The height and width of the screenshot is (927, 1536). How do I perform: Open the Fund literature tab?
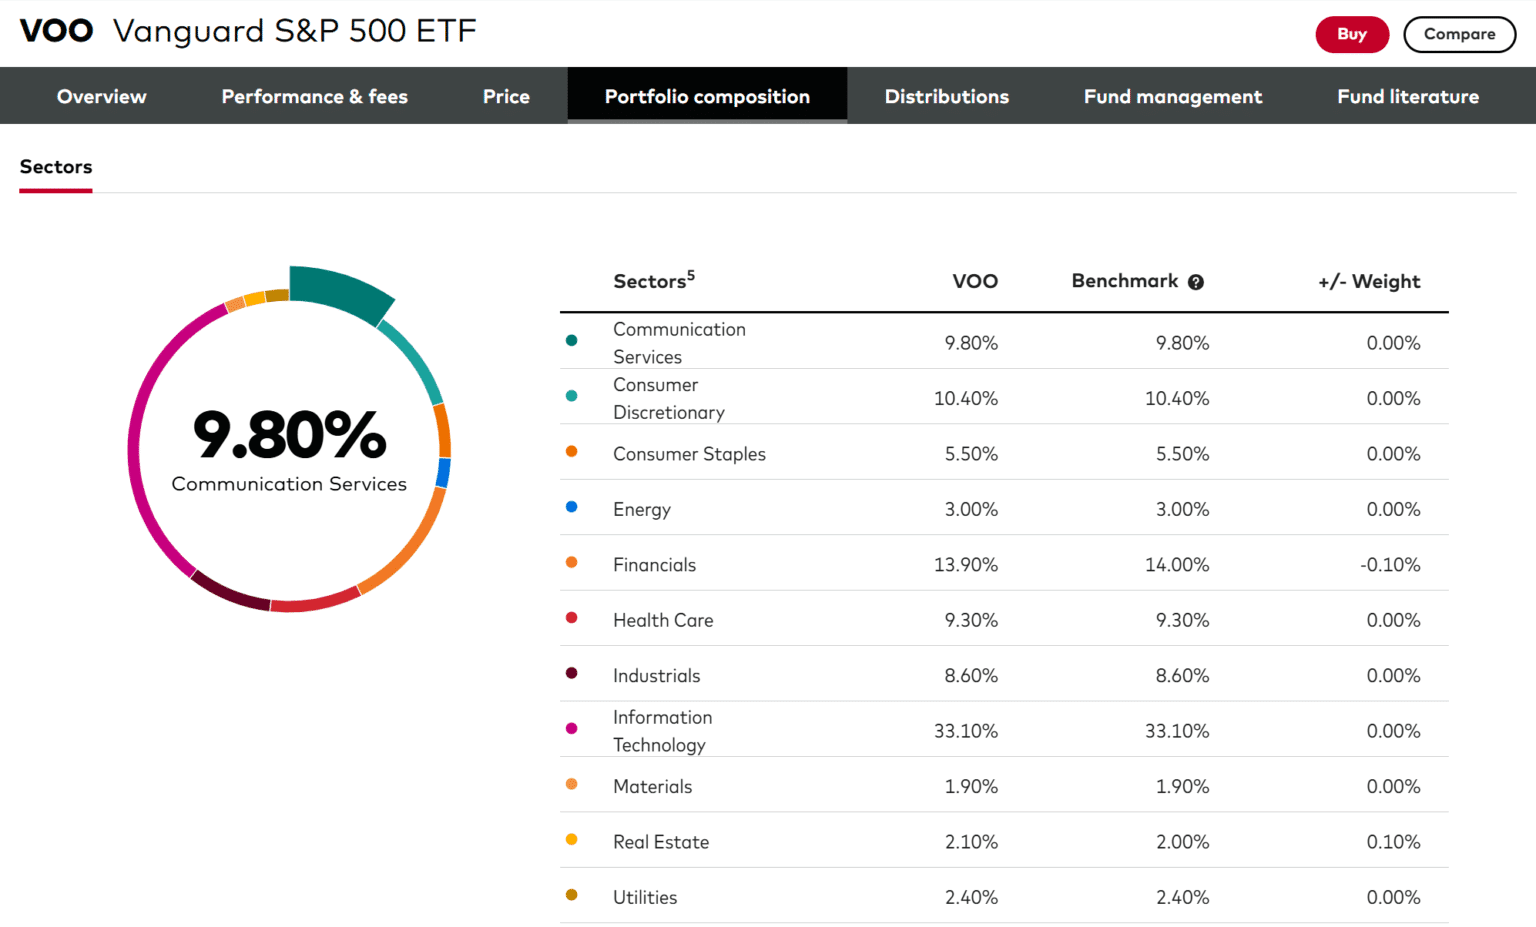(1407, 96)
